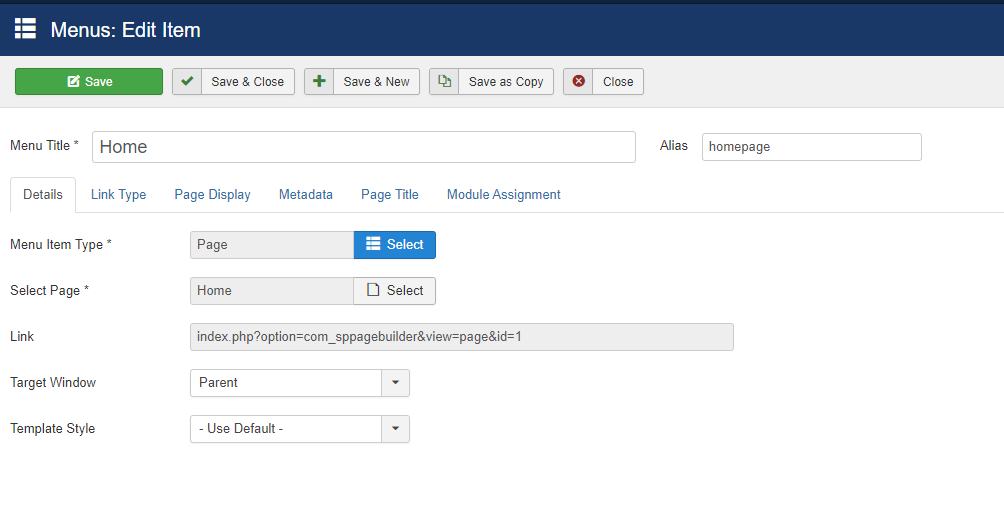Click the Target Window dropdown arrow
Viewport: 1004px width, 529px height.
396,383
